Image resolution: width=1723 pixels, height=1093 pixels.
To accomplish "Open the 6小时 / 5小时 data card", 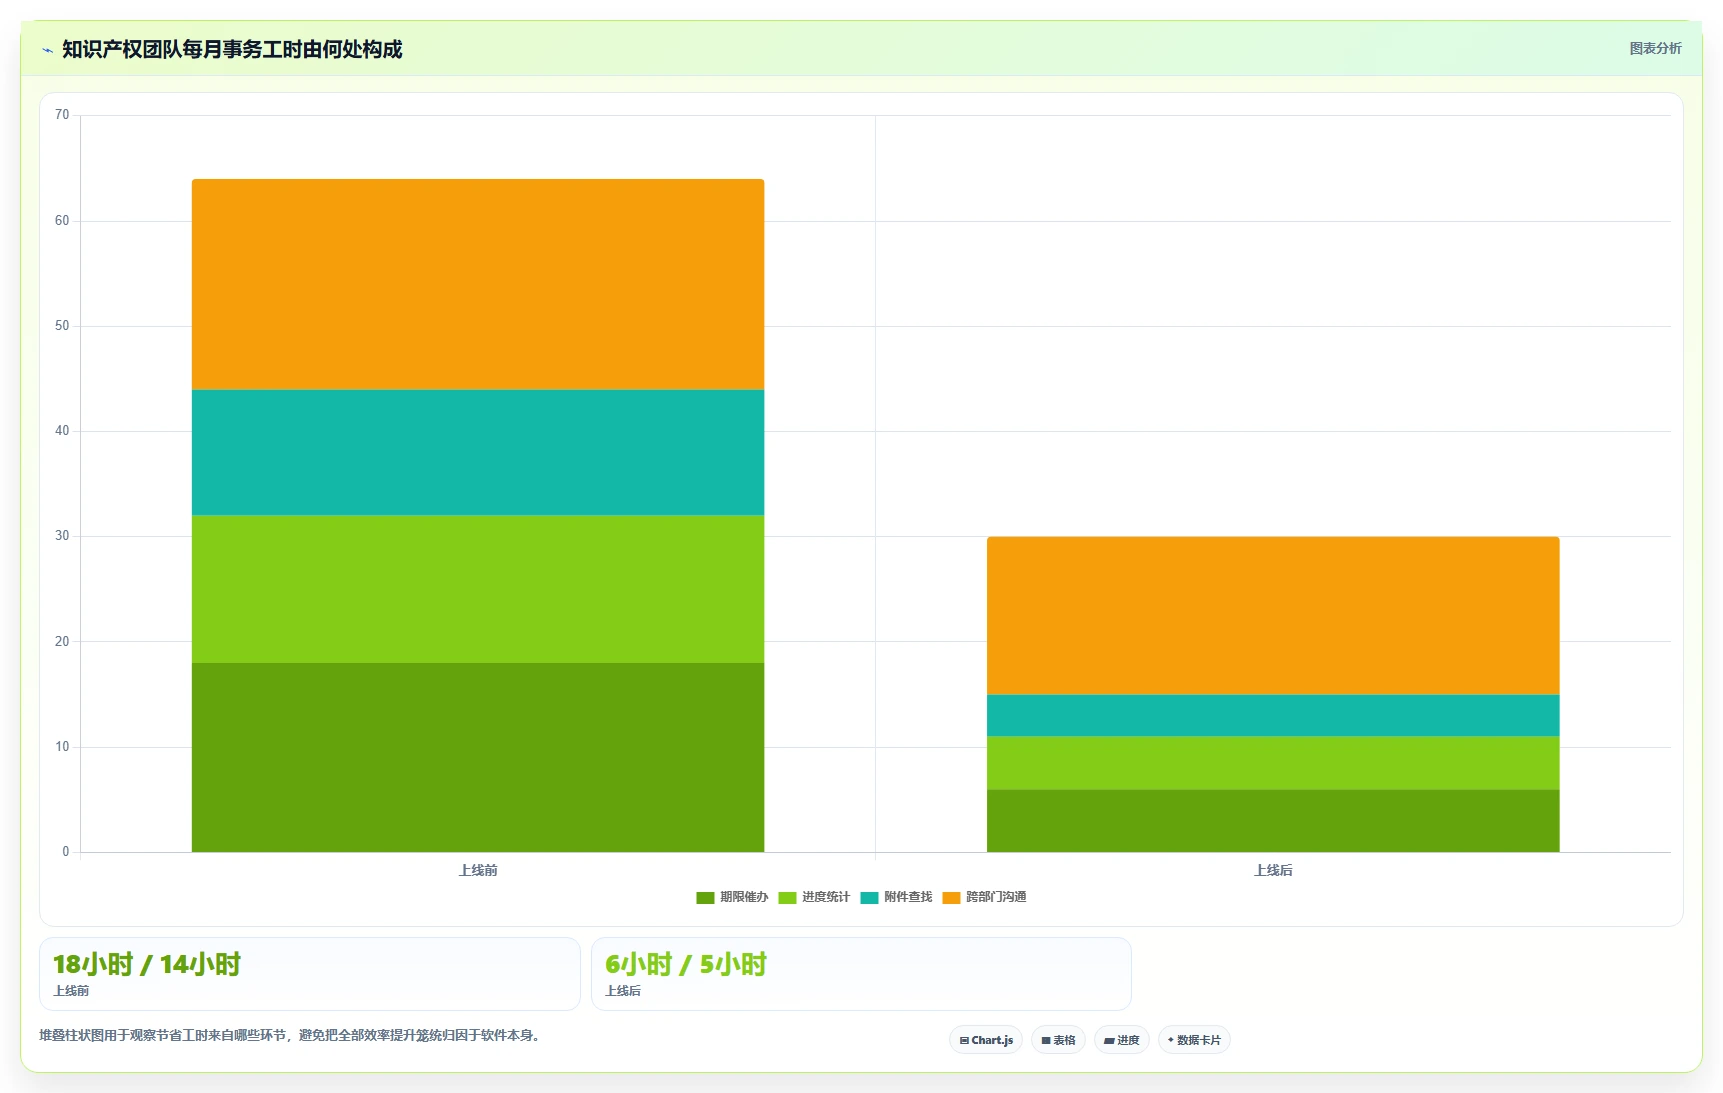I will 861,974.
